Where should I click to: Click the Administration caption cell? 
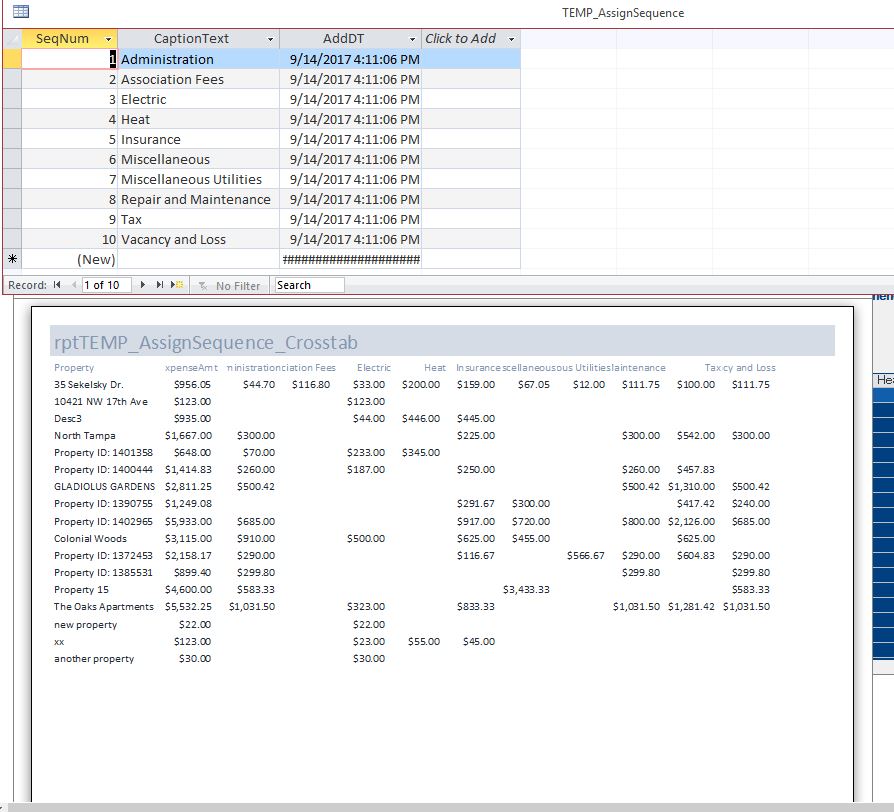198,59
